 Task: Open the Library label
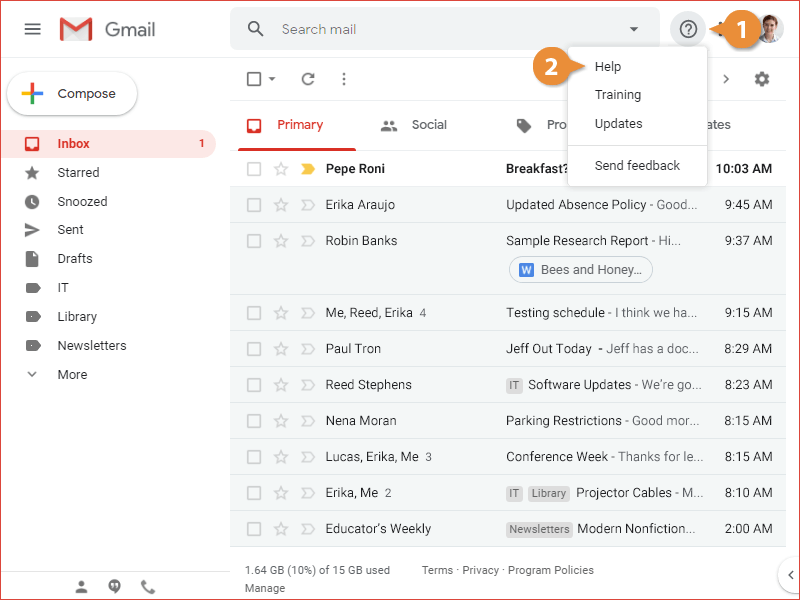(77, 317)
